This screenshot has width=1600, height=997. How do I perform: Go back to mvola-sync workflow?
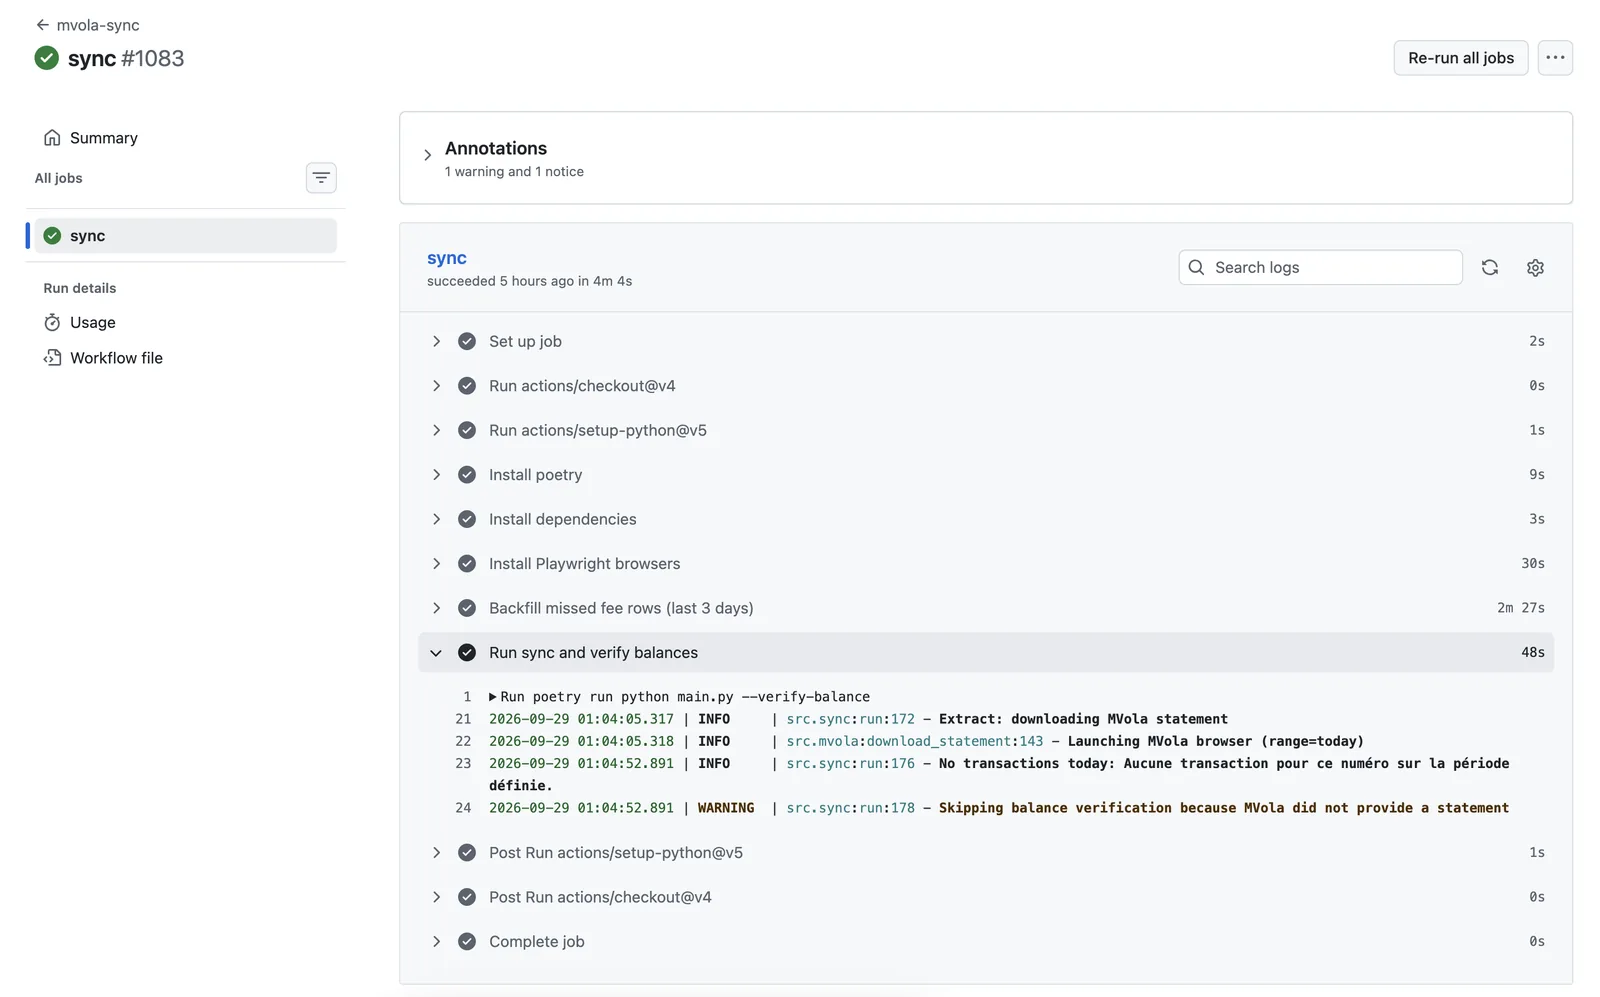tap(87, 25)
